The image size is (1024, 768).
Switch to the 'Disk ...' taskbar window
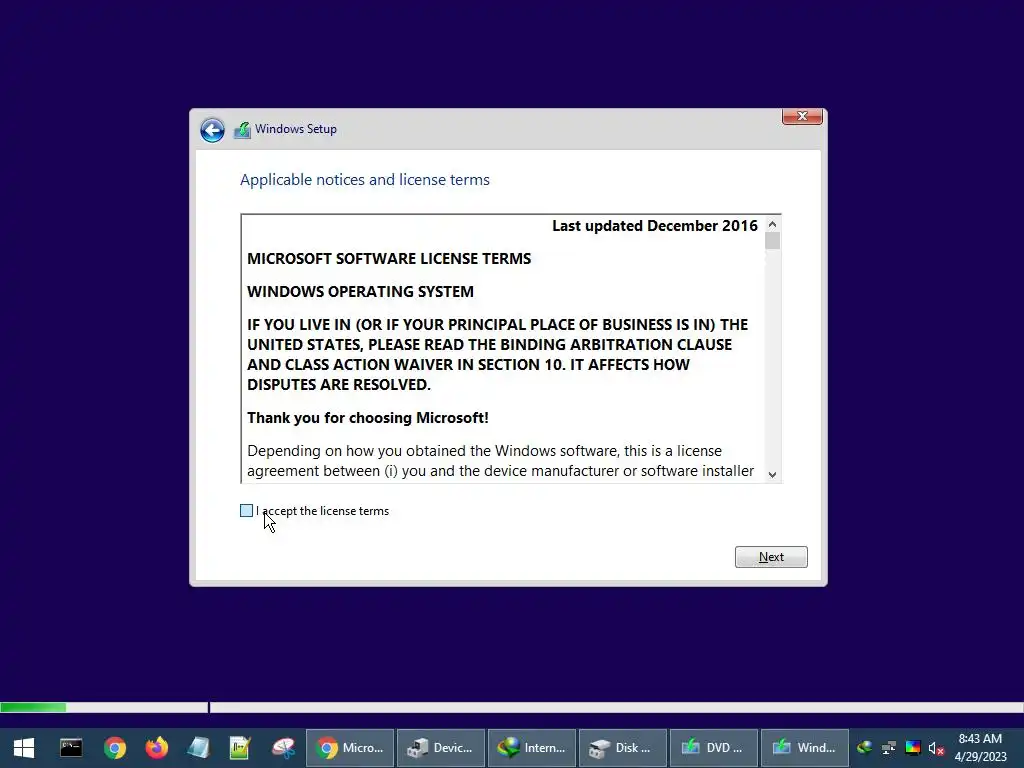click(622, 748)
